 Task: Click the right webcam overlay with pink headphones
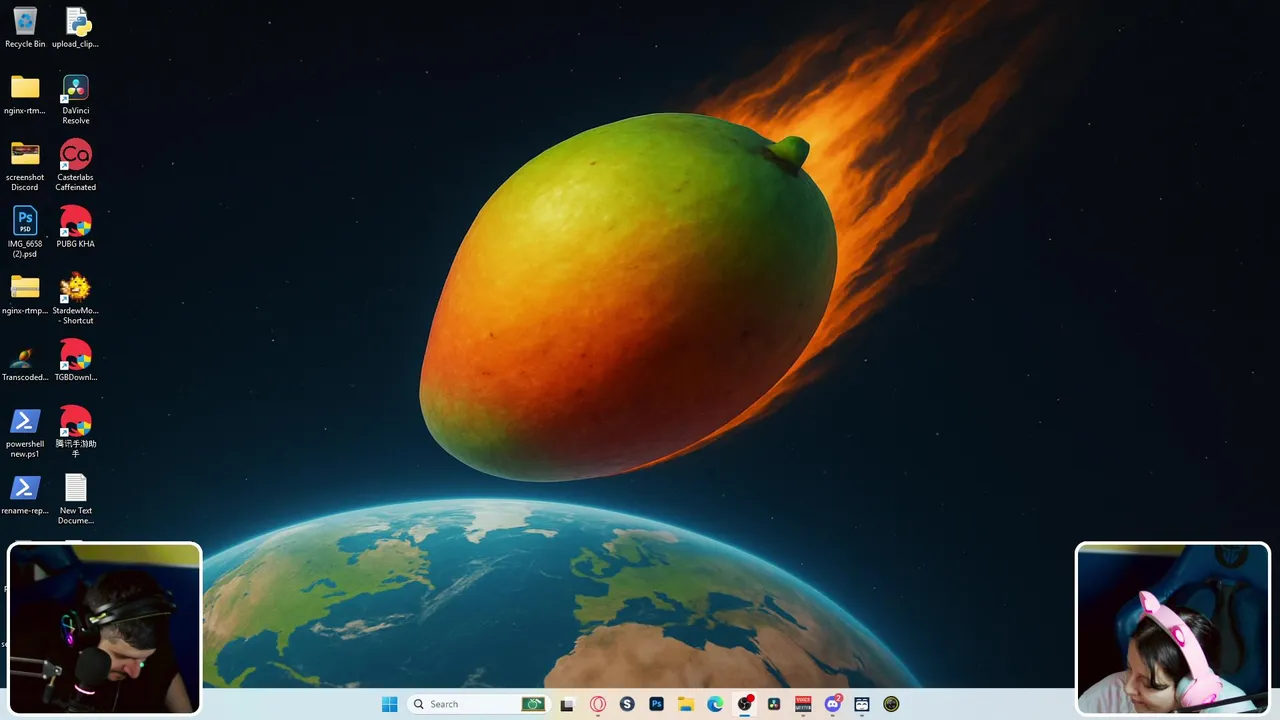coord(1173,628)
